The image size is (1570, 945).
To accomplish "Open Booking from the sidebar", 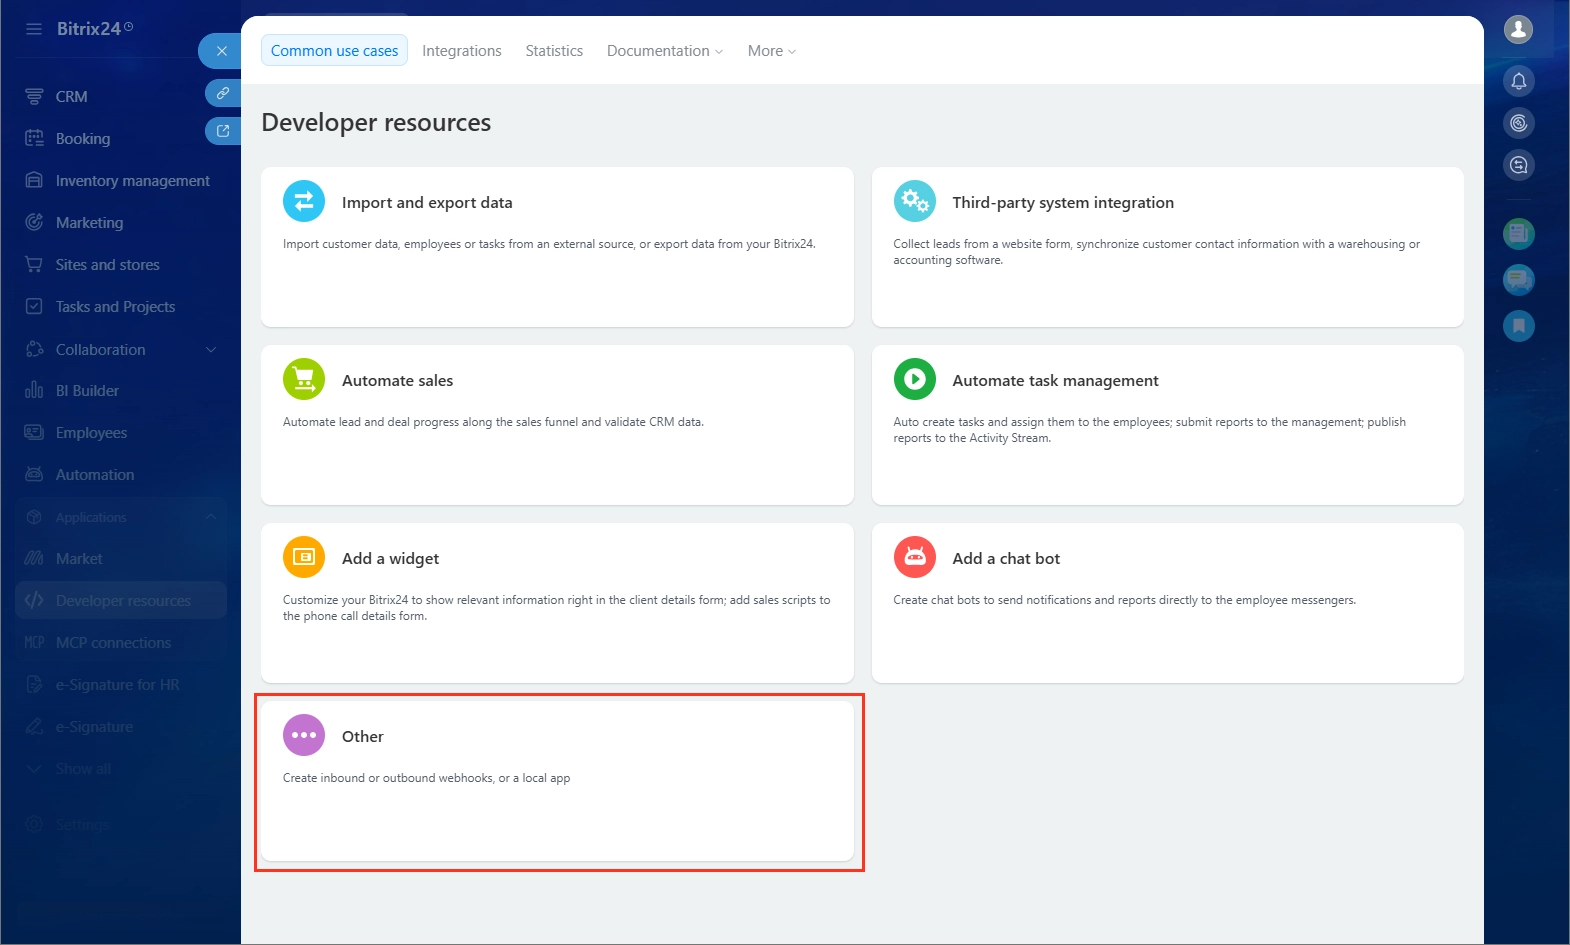I will click(x=83, y=139).
